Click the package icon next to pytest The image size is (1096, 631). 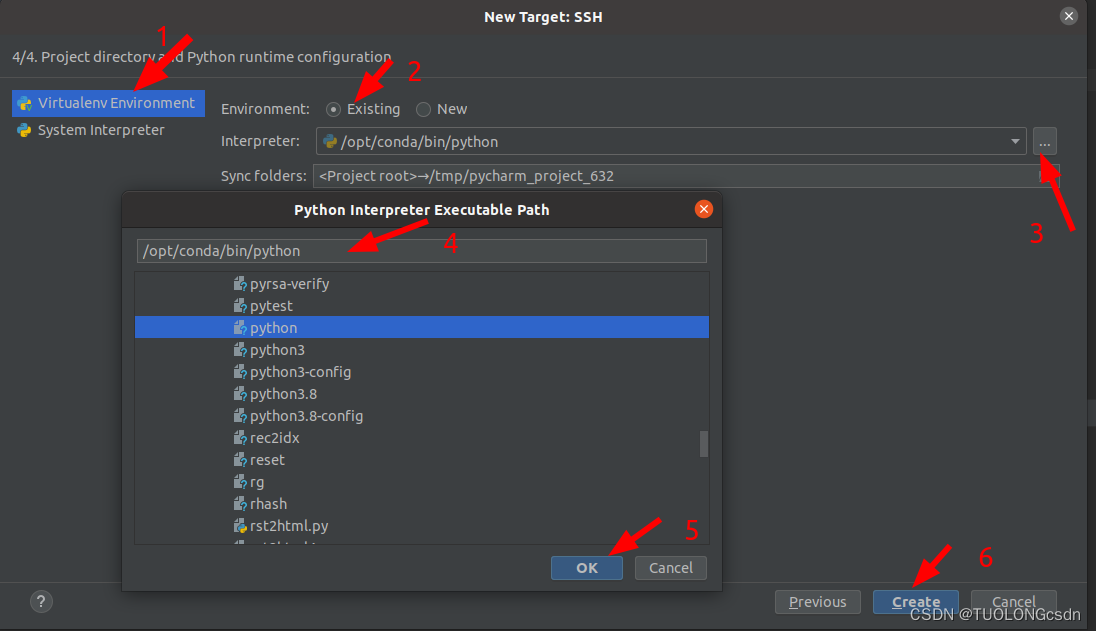239,305
